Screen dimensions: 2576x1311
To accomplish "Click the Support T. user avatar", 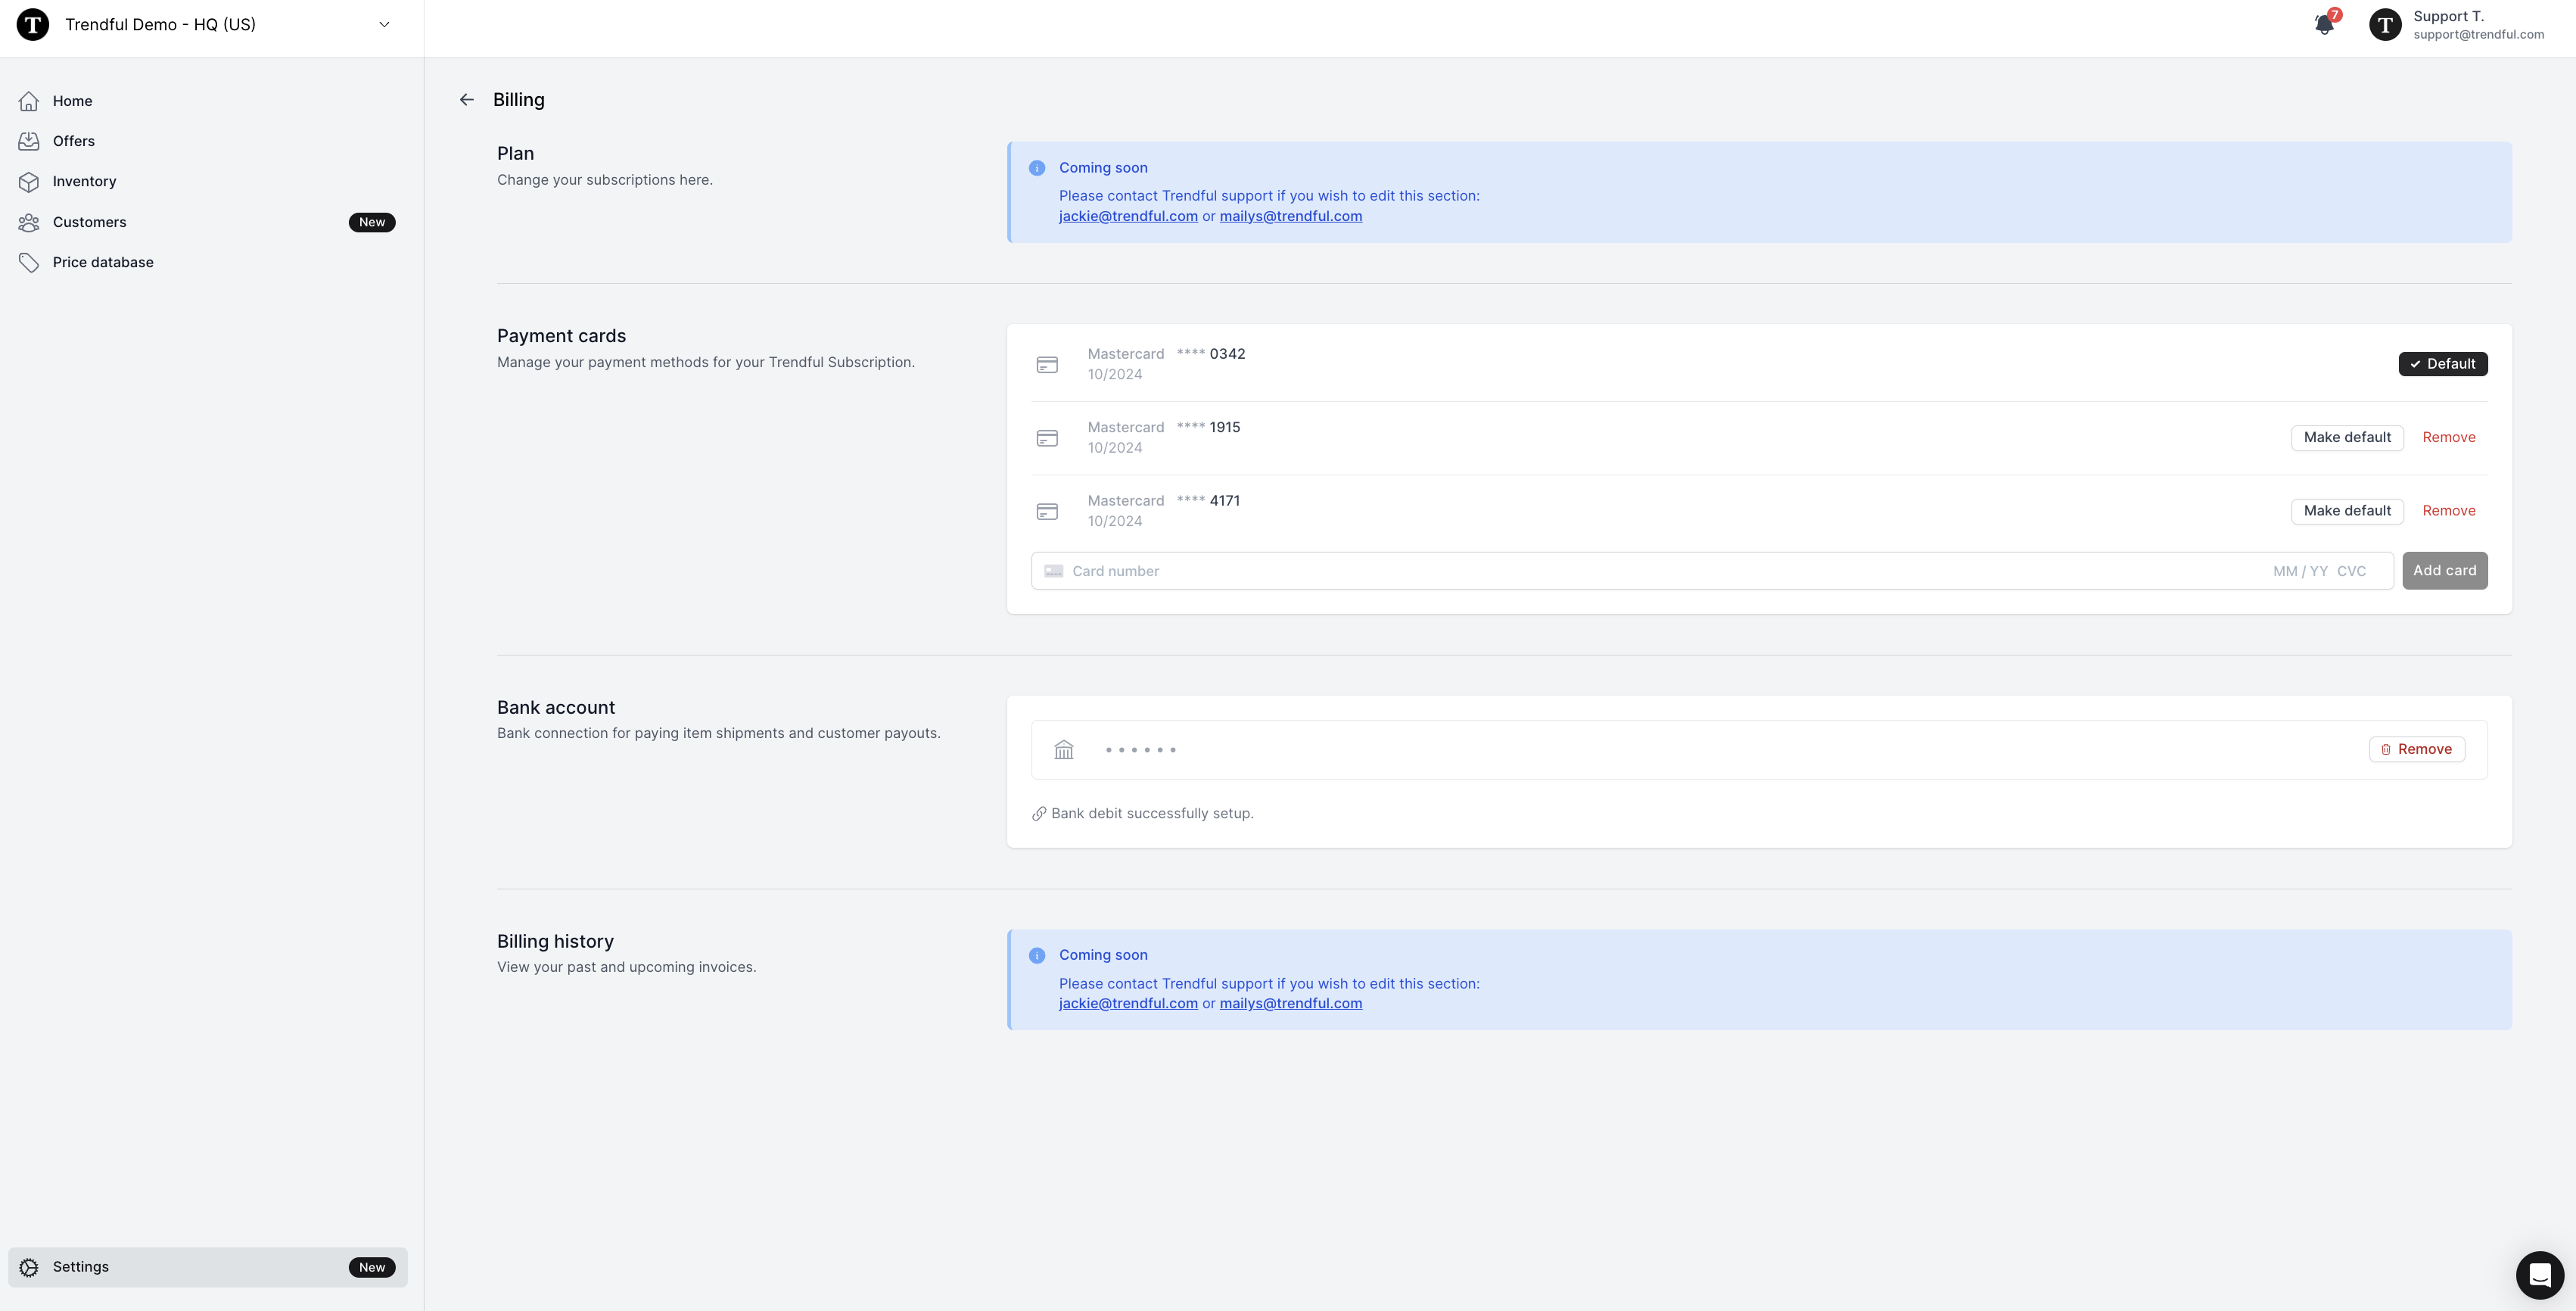I will 2385,25.
